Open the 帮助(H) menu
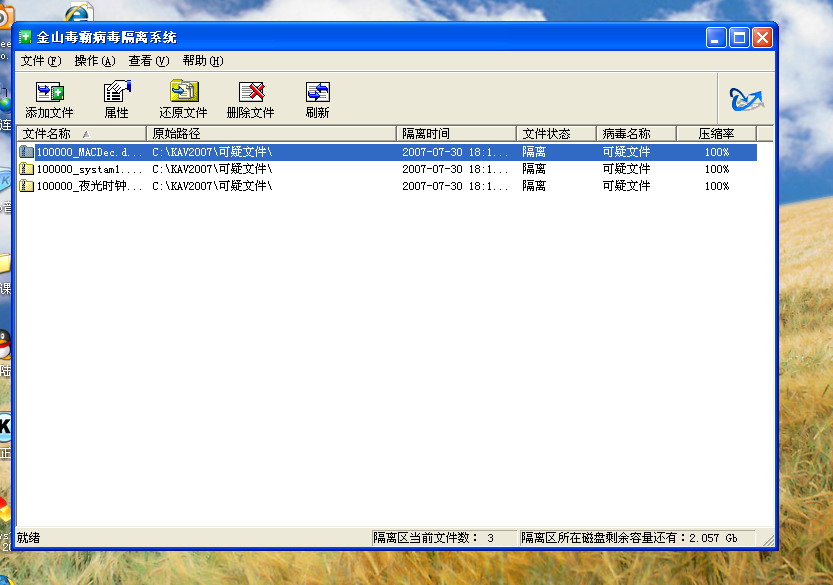The image size is (833, 585). click(203, 61)
